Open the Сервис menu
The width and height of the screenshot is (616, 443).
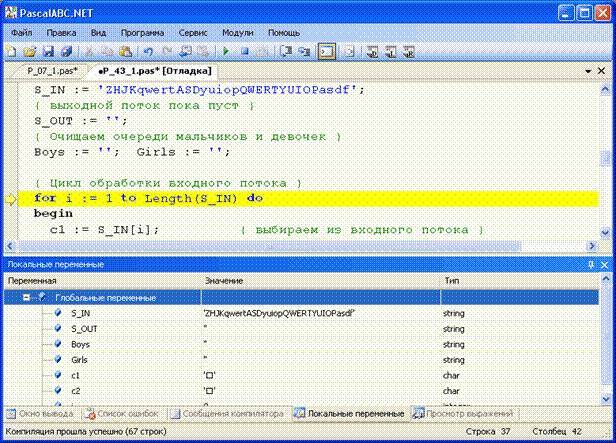point(192,33)
